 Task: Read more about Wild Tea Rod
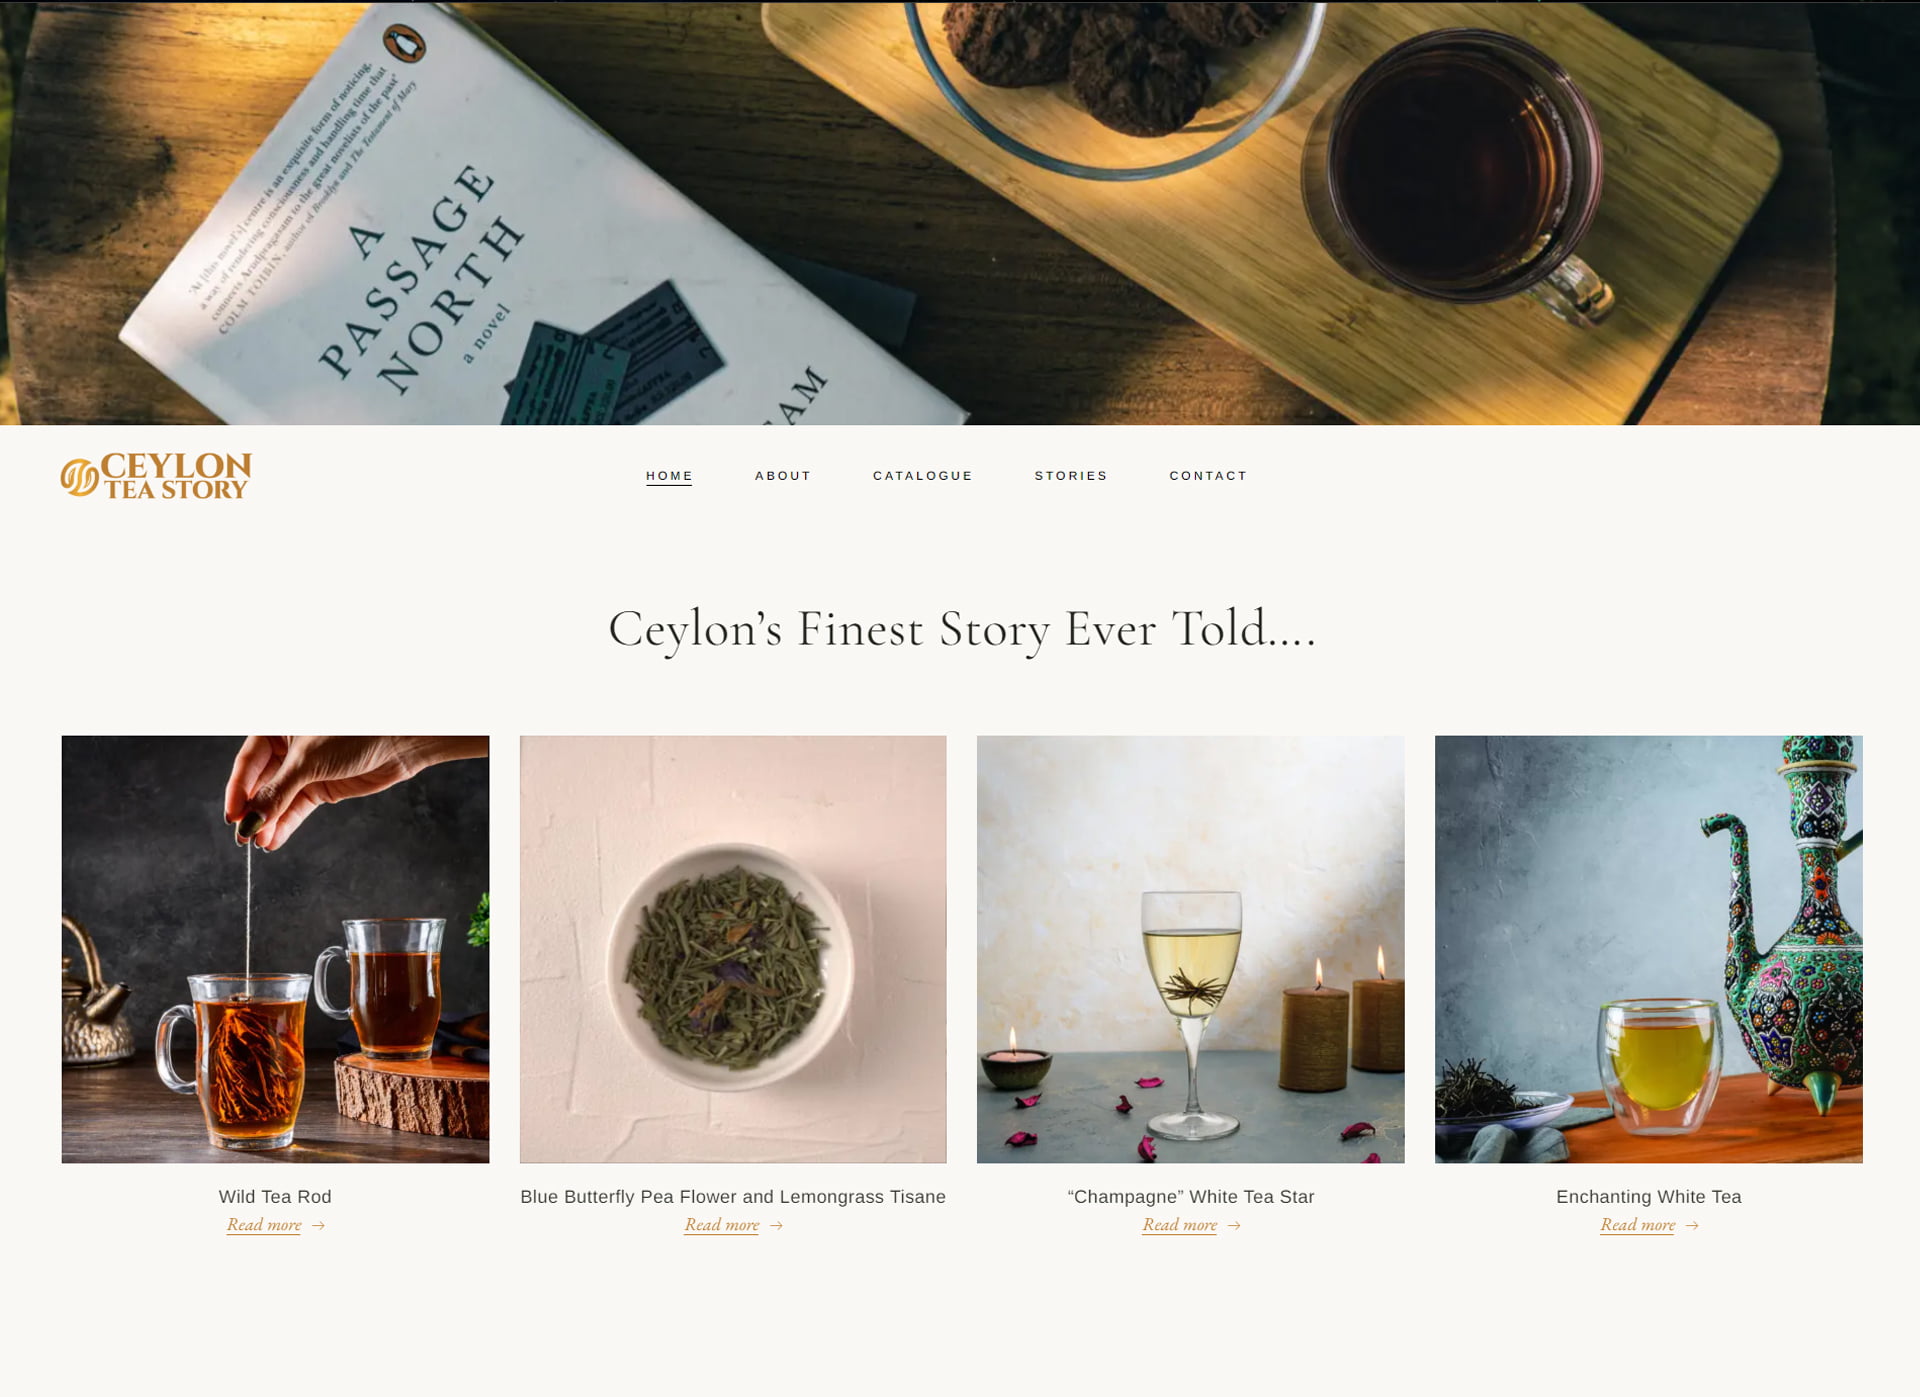264,1225
